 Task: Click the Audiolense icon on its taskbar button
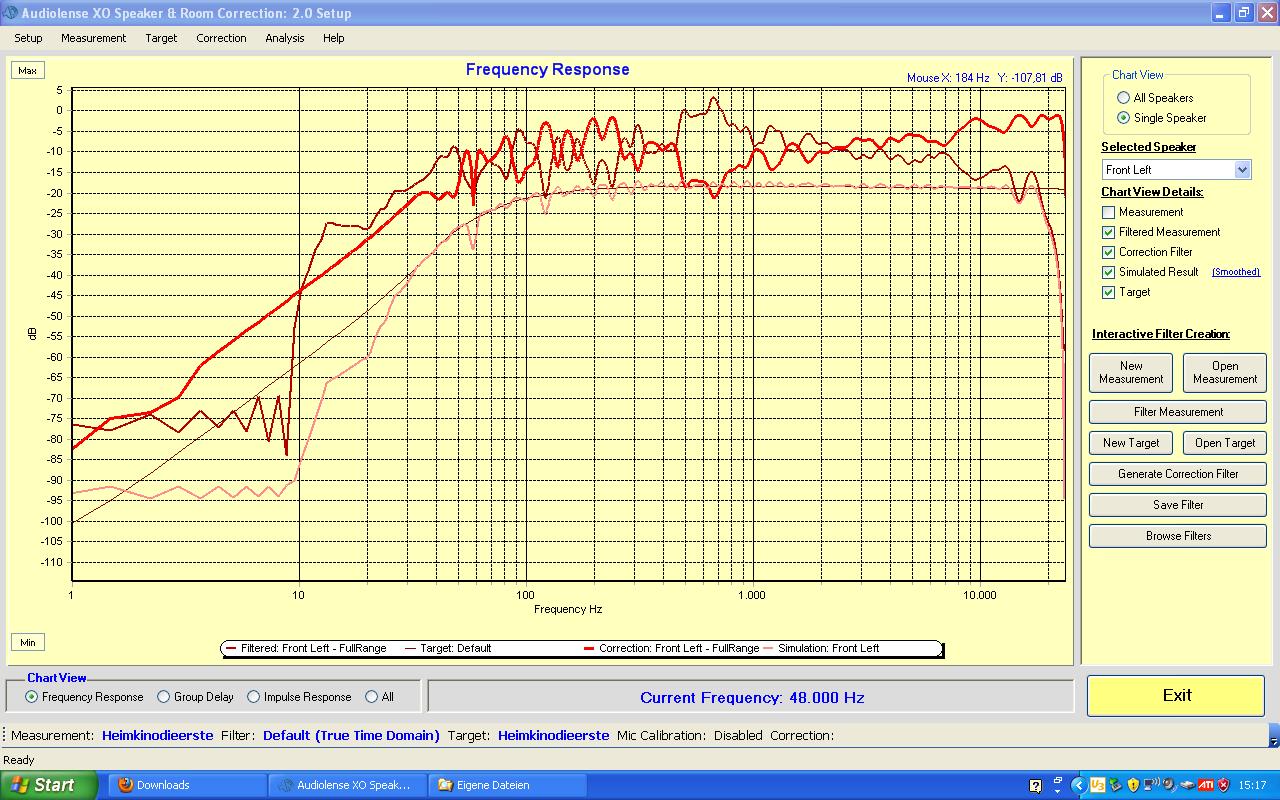[x=285, y=785]
